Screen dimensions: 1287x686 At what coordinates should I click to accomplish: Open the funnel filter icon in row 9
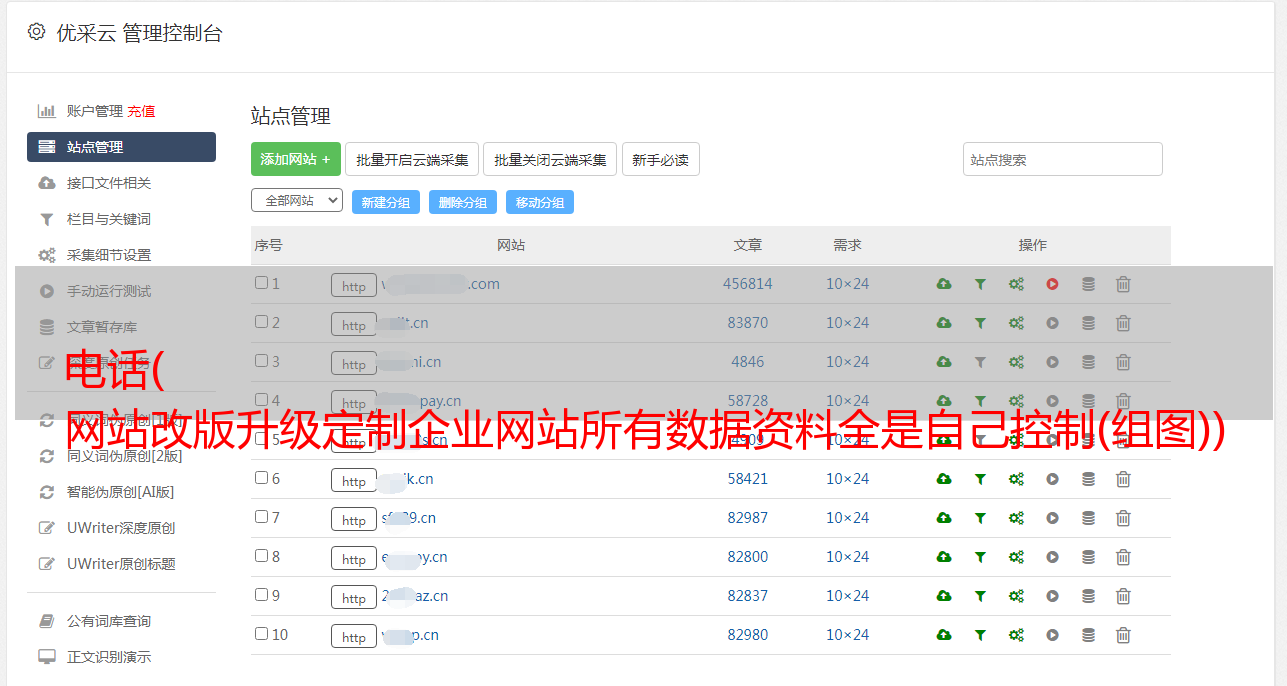980,596
